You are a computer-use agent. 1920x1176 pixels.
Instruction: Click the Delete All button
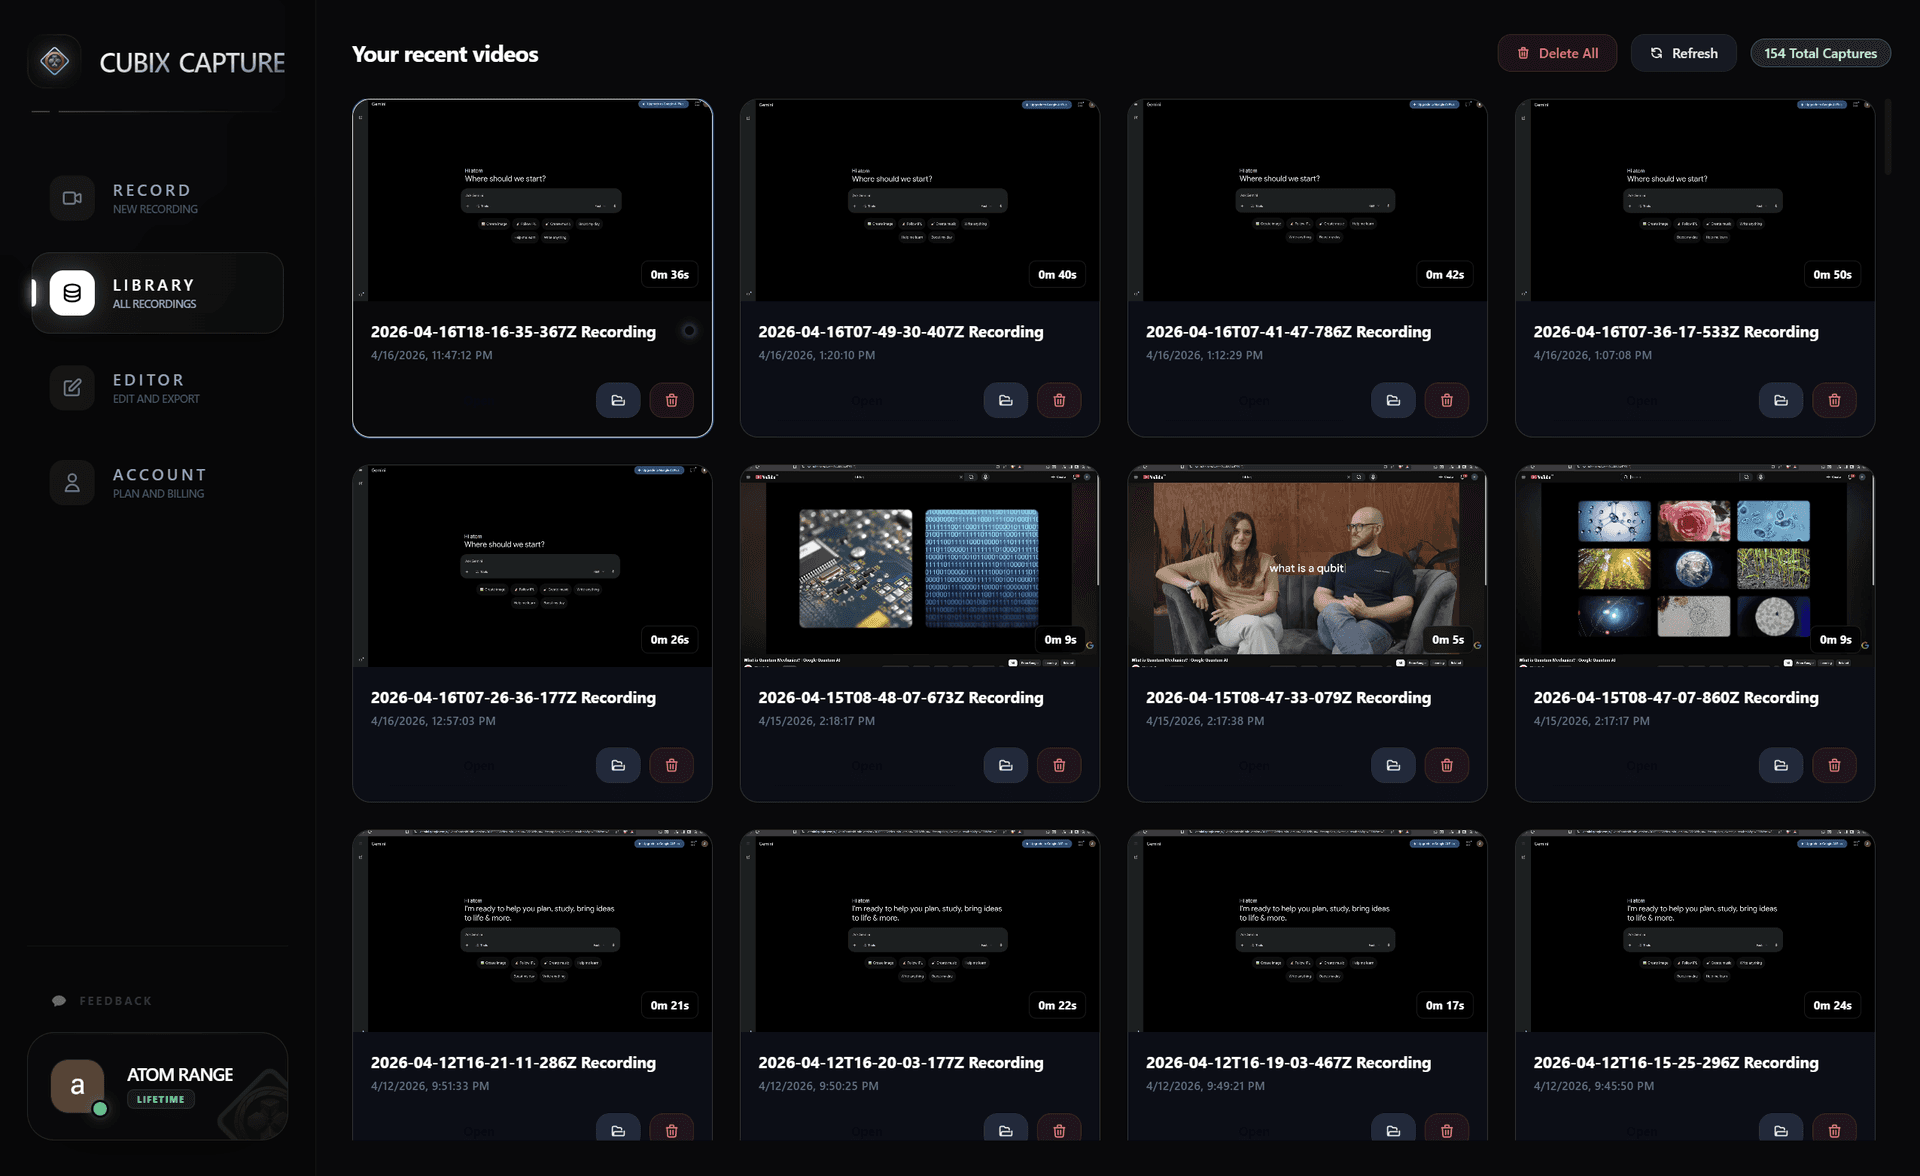[x=1557, y=53]
